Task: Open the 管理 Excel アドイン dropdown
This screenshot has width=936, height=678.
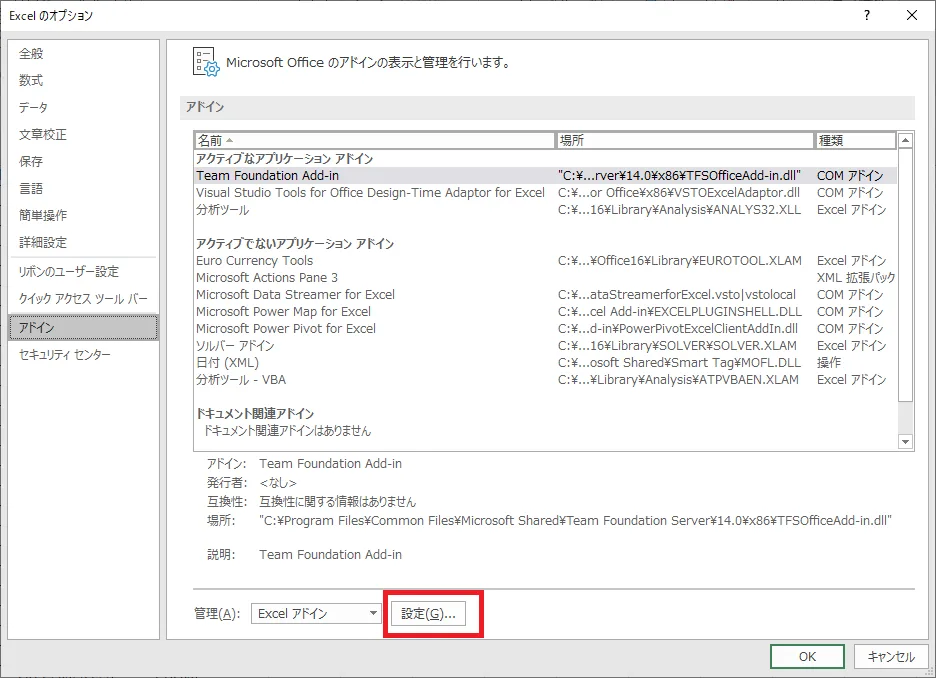Action: pyautogui.click(x=316, y=614)
